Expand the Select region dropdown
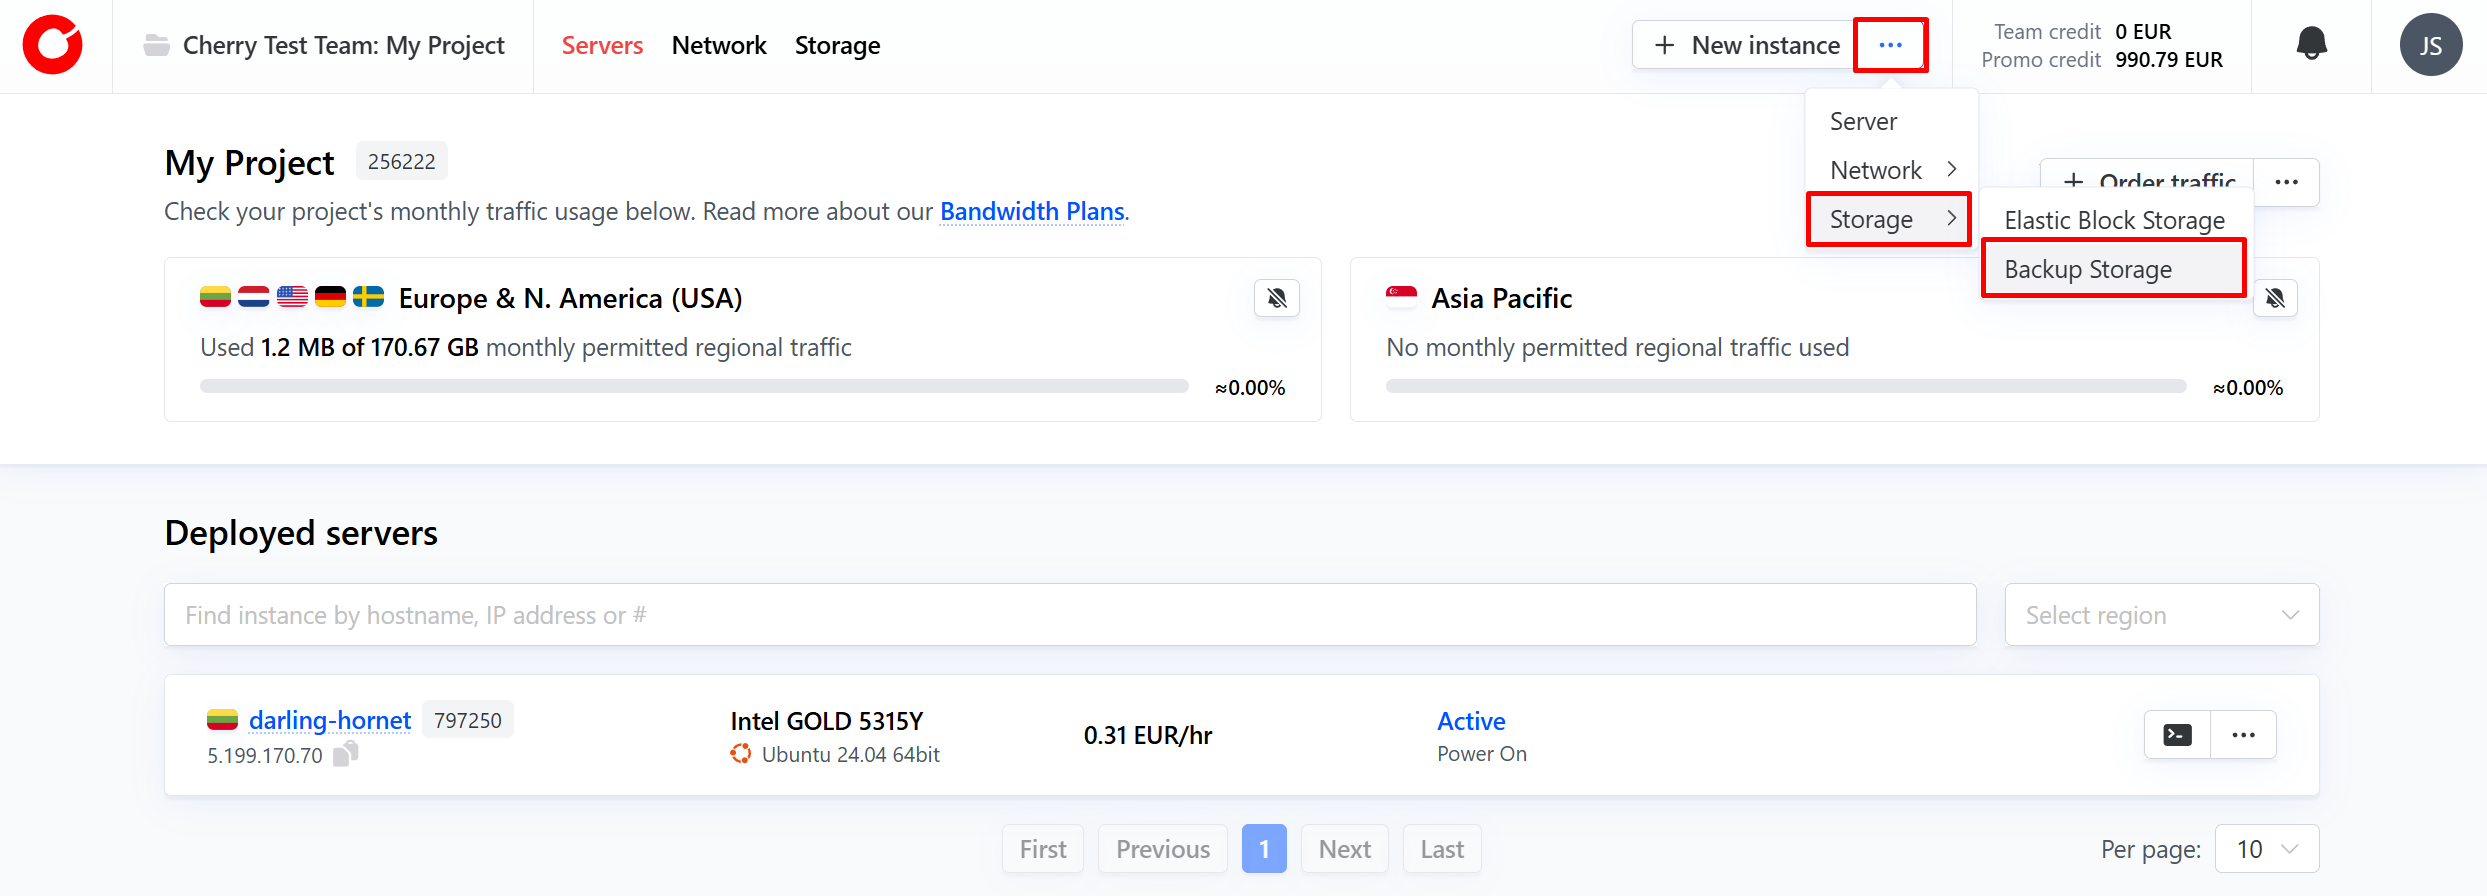The width and height of the screenshot is (2487, 896). (x=2161, y=615)
